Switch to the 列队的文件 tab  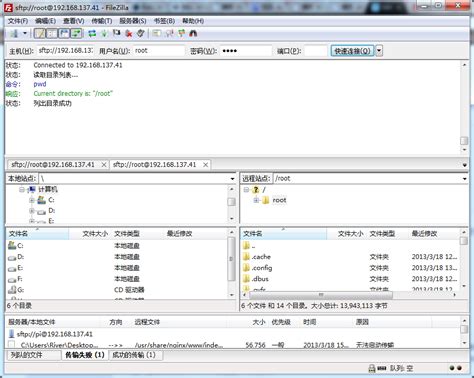(34, 355)
